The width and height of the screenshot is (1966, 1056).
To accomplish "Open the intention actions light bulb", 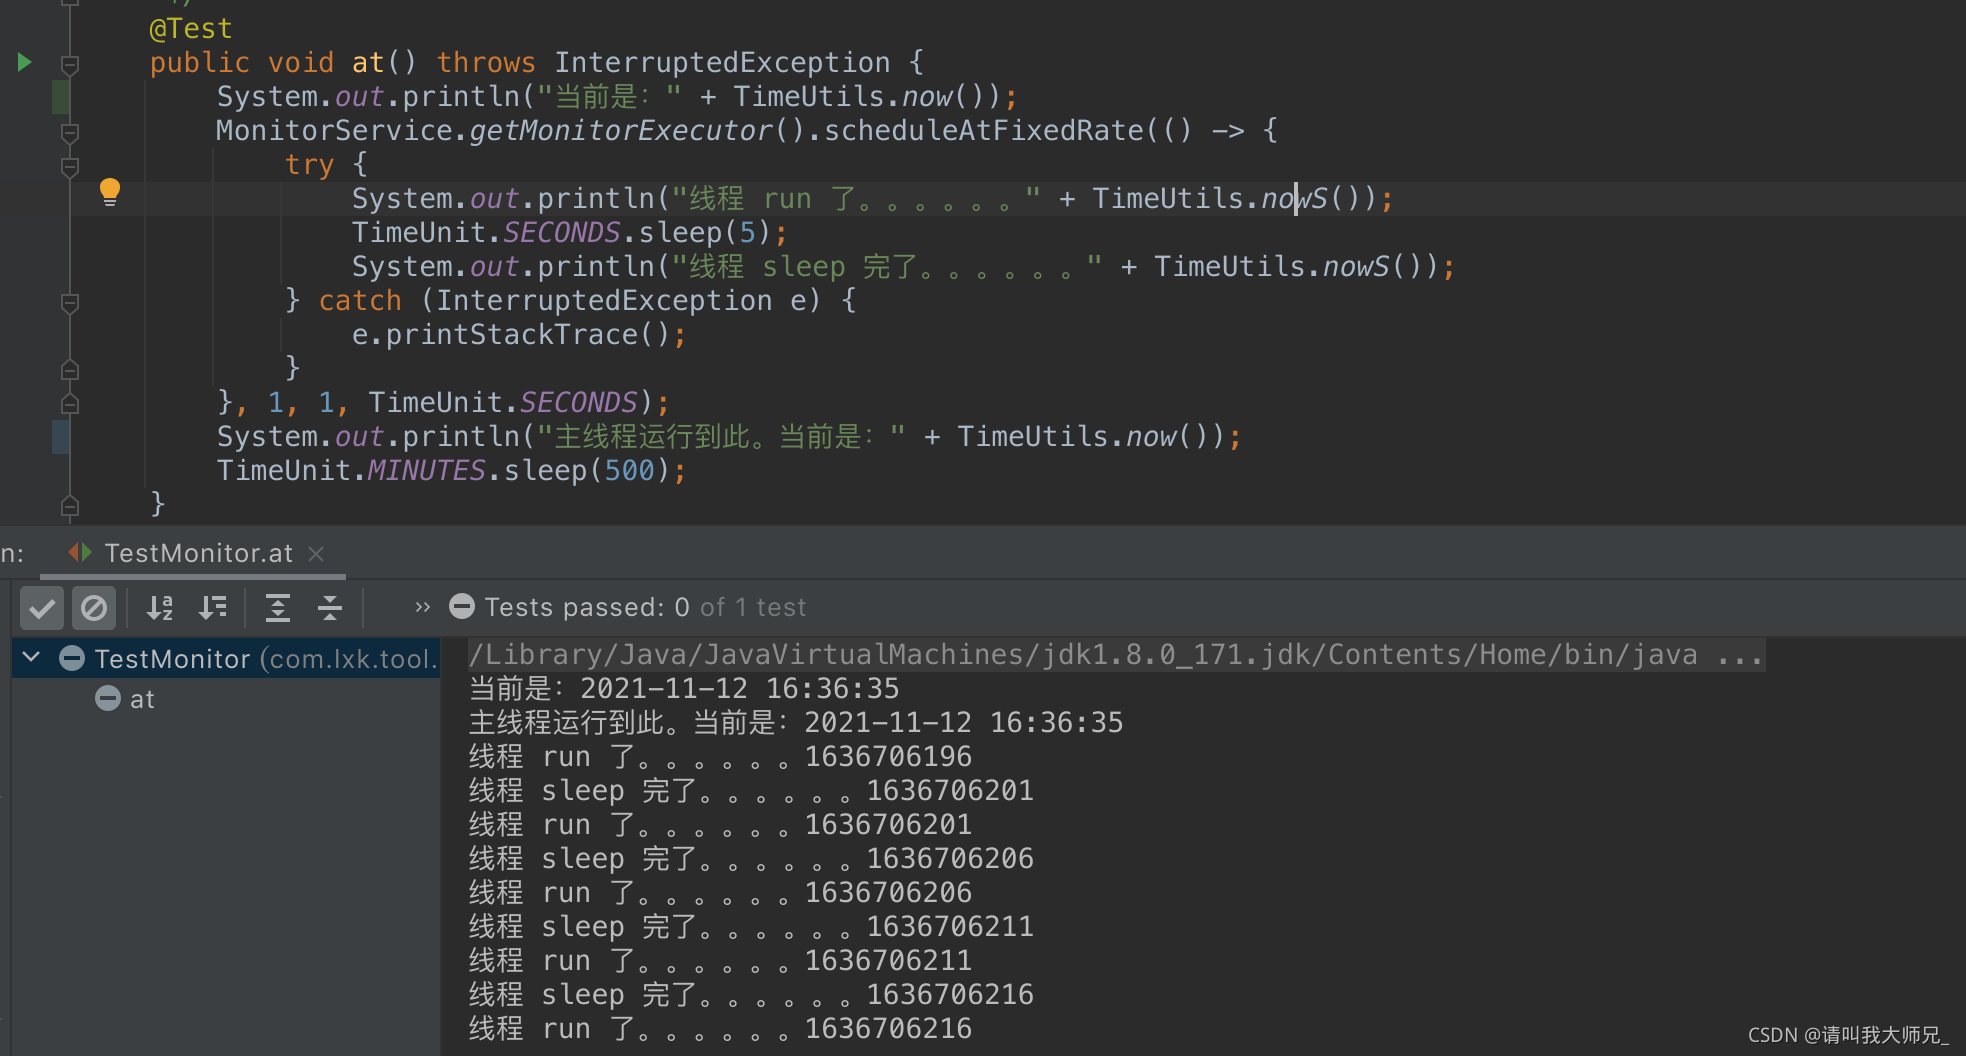I will (x=110, y=191).
